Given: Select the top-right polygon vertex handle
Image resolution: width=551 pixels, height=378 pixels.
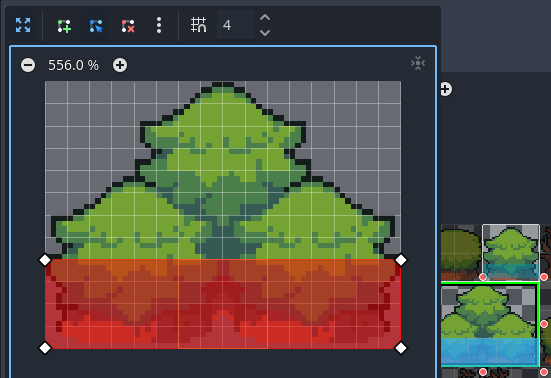Looking at the screenshot, I should [401, 260].
